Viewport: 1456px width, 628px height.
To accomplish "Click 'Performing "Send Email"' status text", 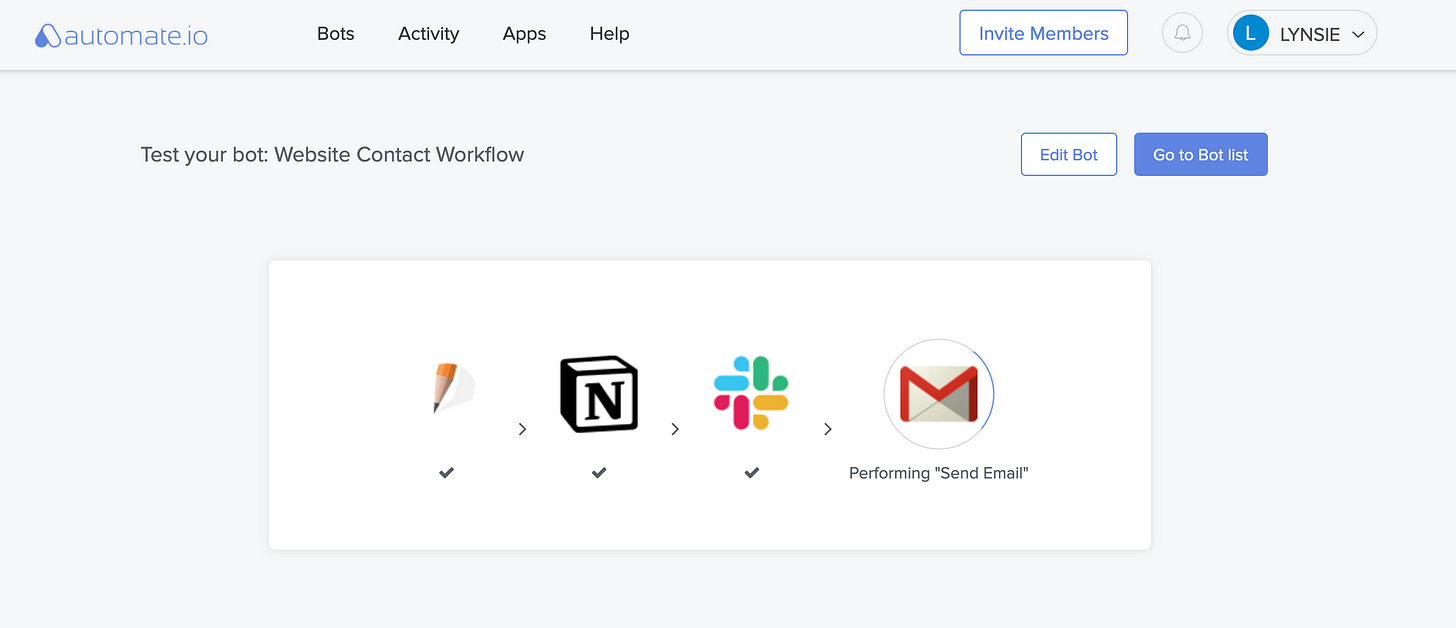I will point(939,473).
